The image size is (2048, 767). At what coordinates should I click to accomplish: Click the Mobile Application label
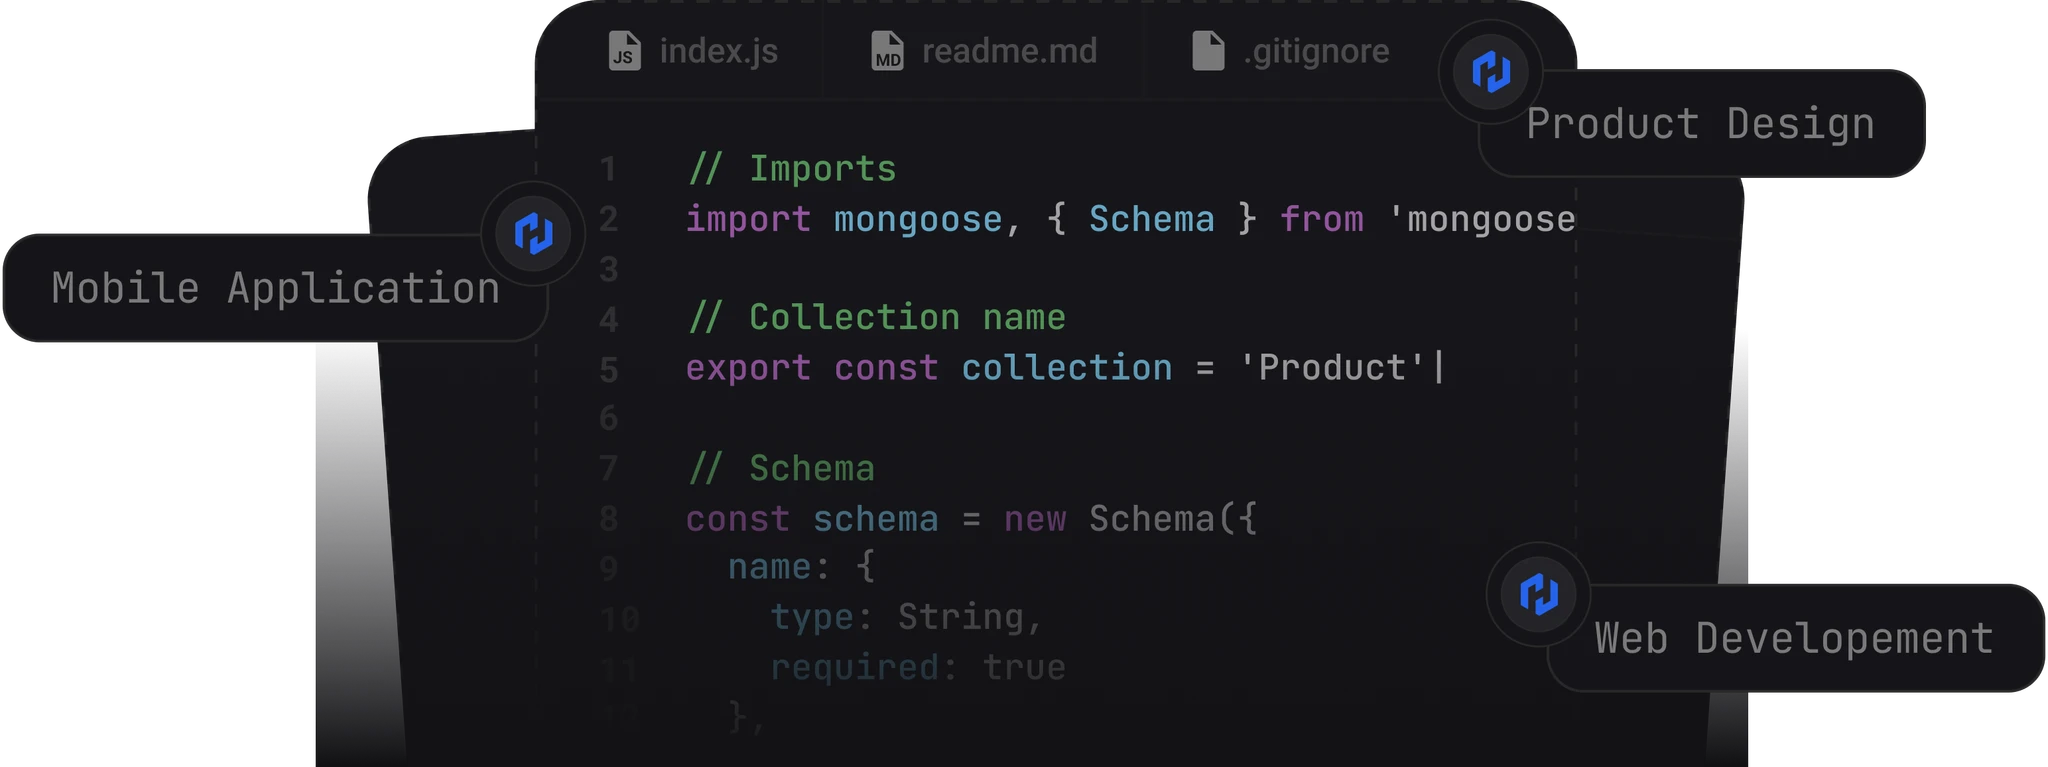(275, 289)
